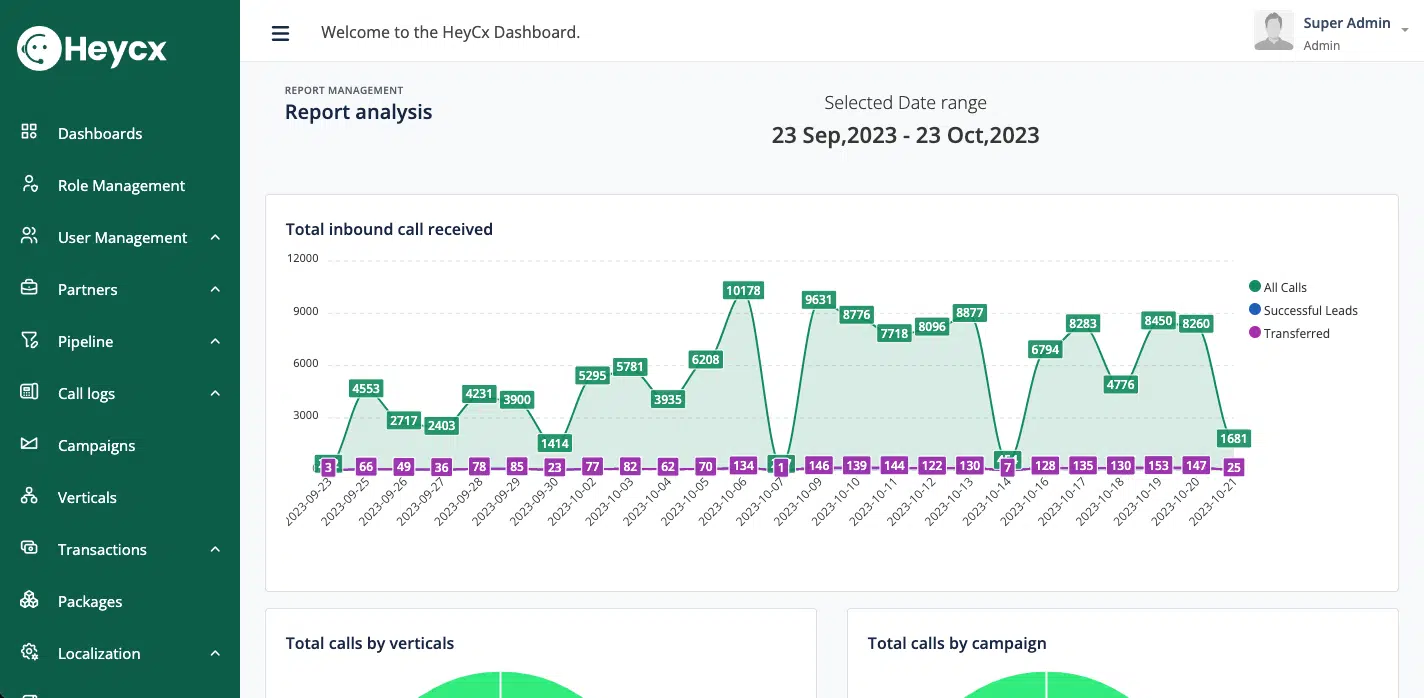The height and width of the screenshot is (698, 1424).
Task: Open the Campaigns menu item
Action: coord(96,445)
